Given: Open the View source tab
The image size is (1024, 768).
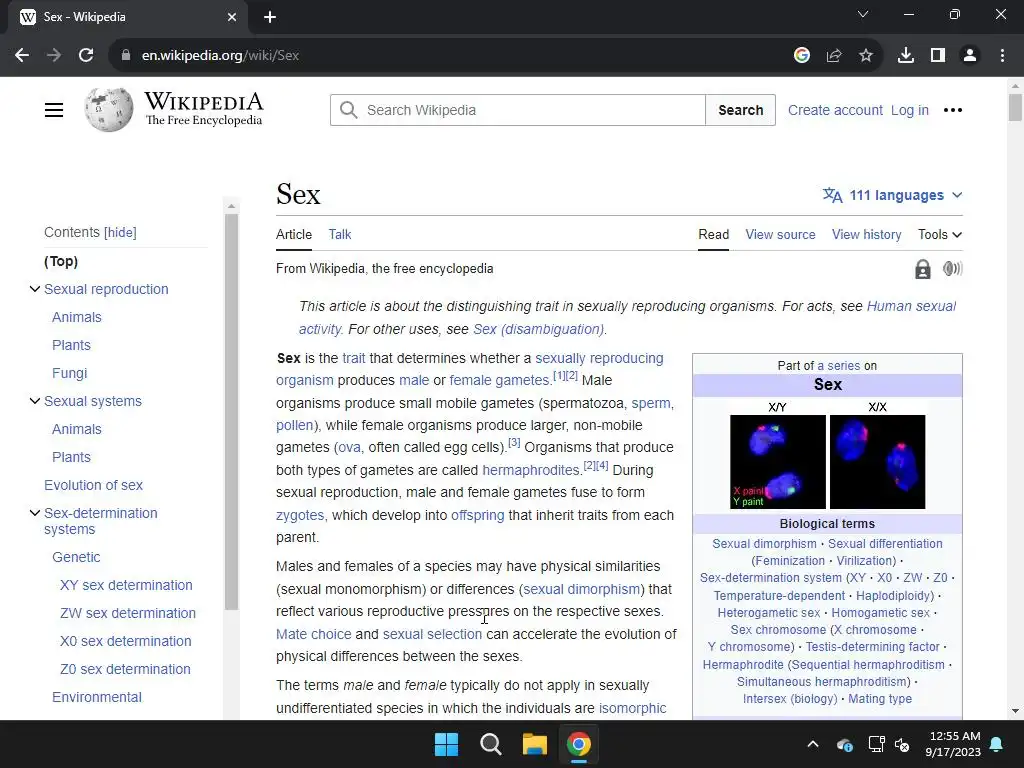Looking at the screenshot, I should [780, 234].
